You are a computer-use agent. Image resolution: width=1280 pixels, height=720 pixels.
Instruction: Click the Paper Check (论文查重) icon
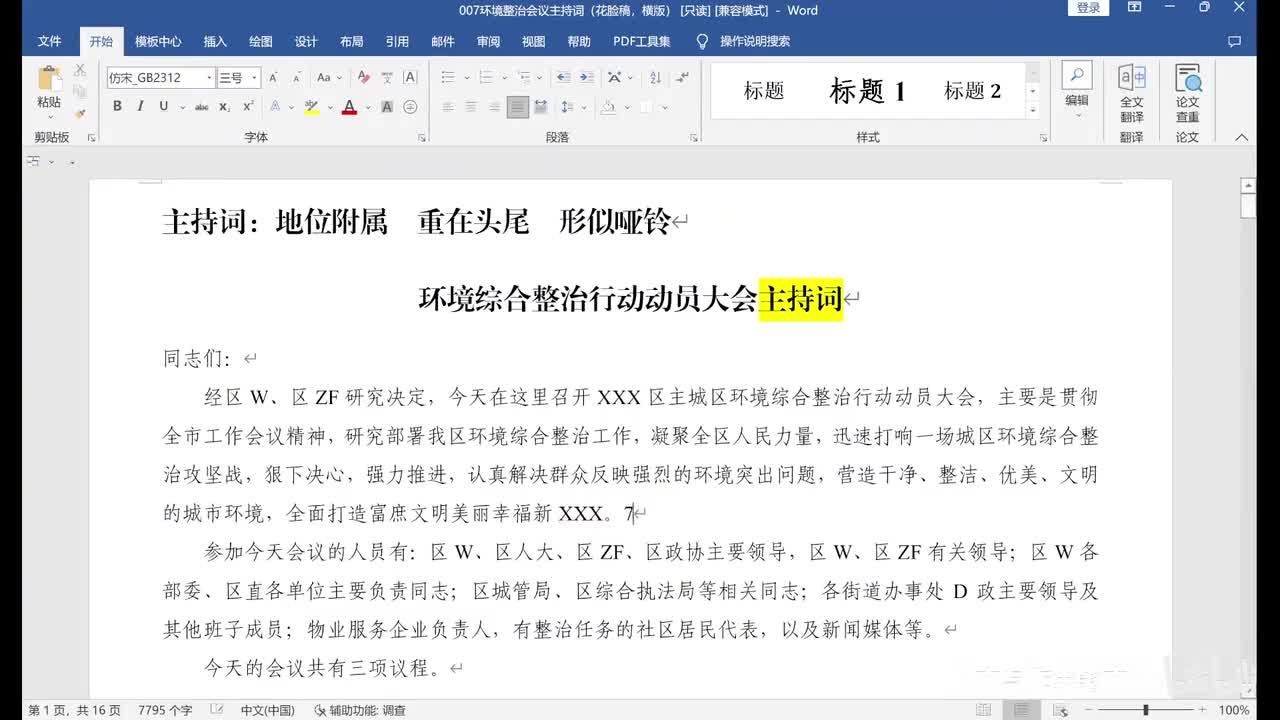1188,78
